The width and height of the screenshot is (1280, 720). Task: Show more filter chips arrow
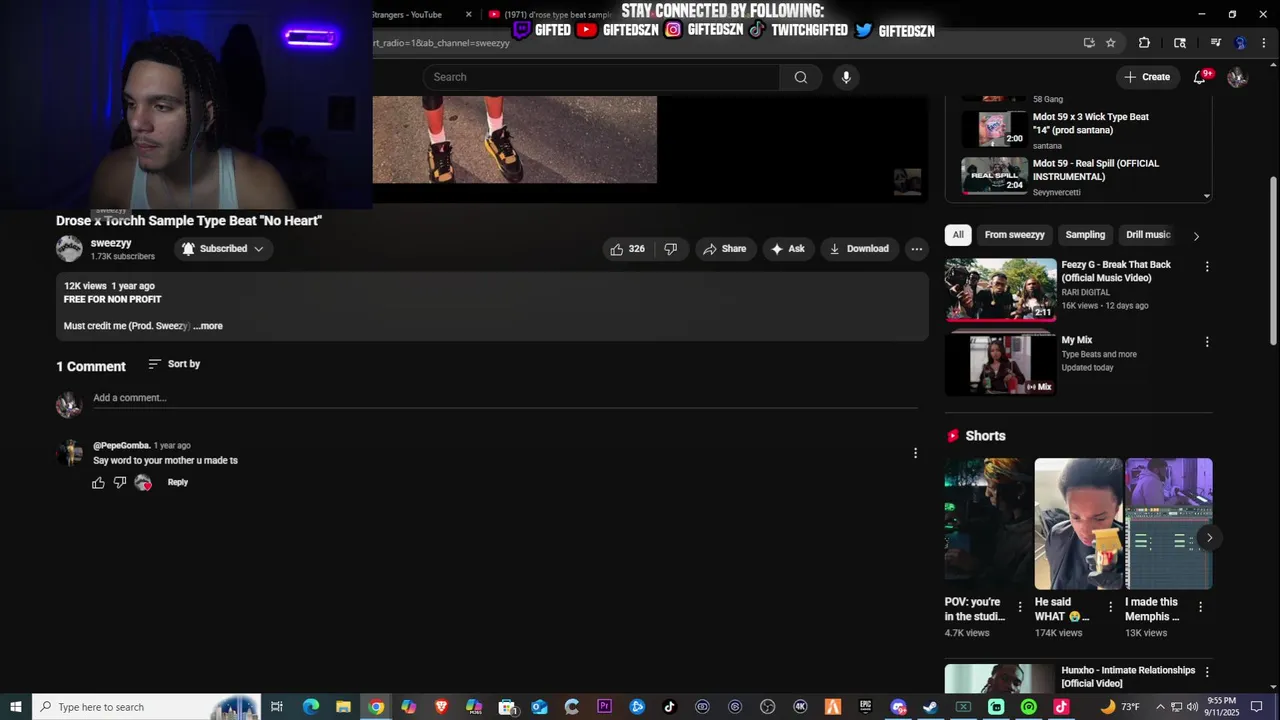(1196, 236)
